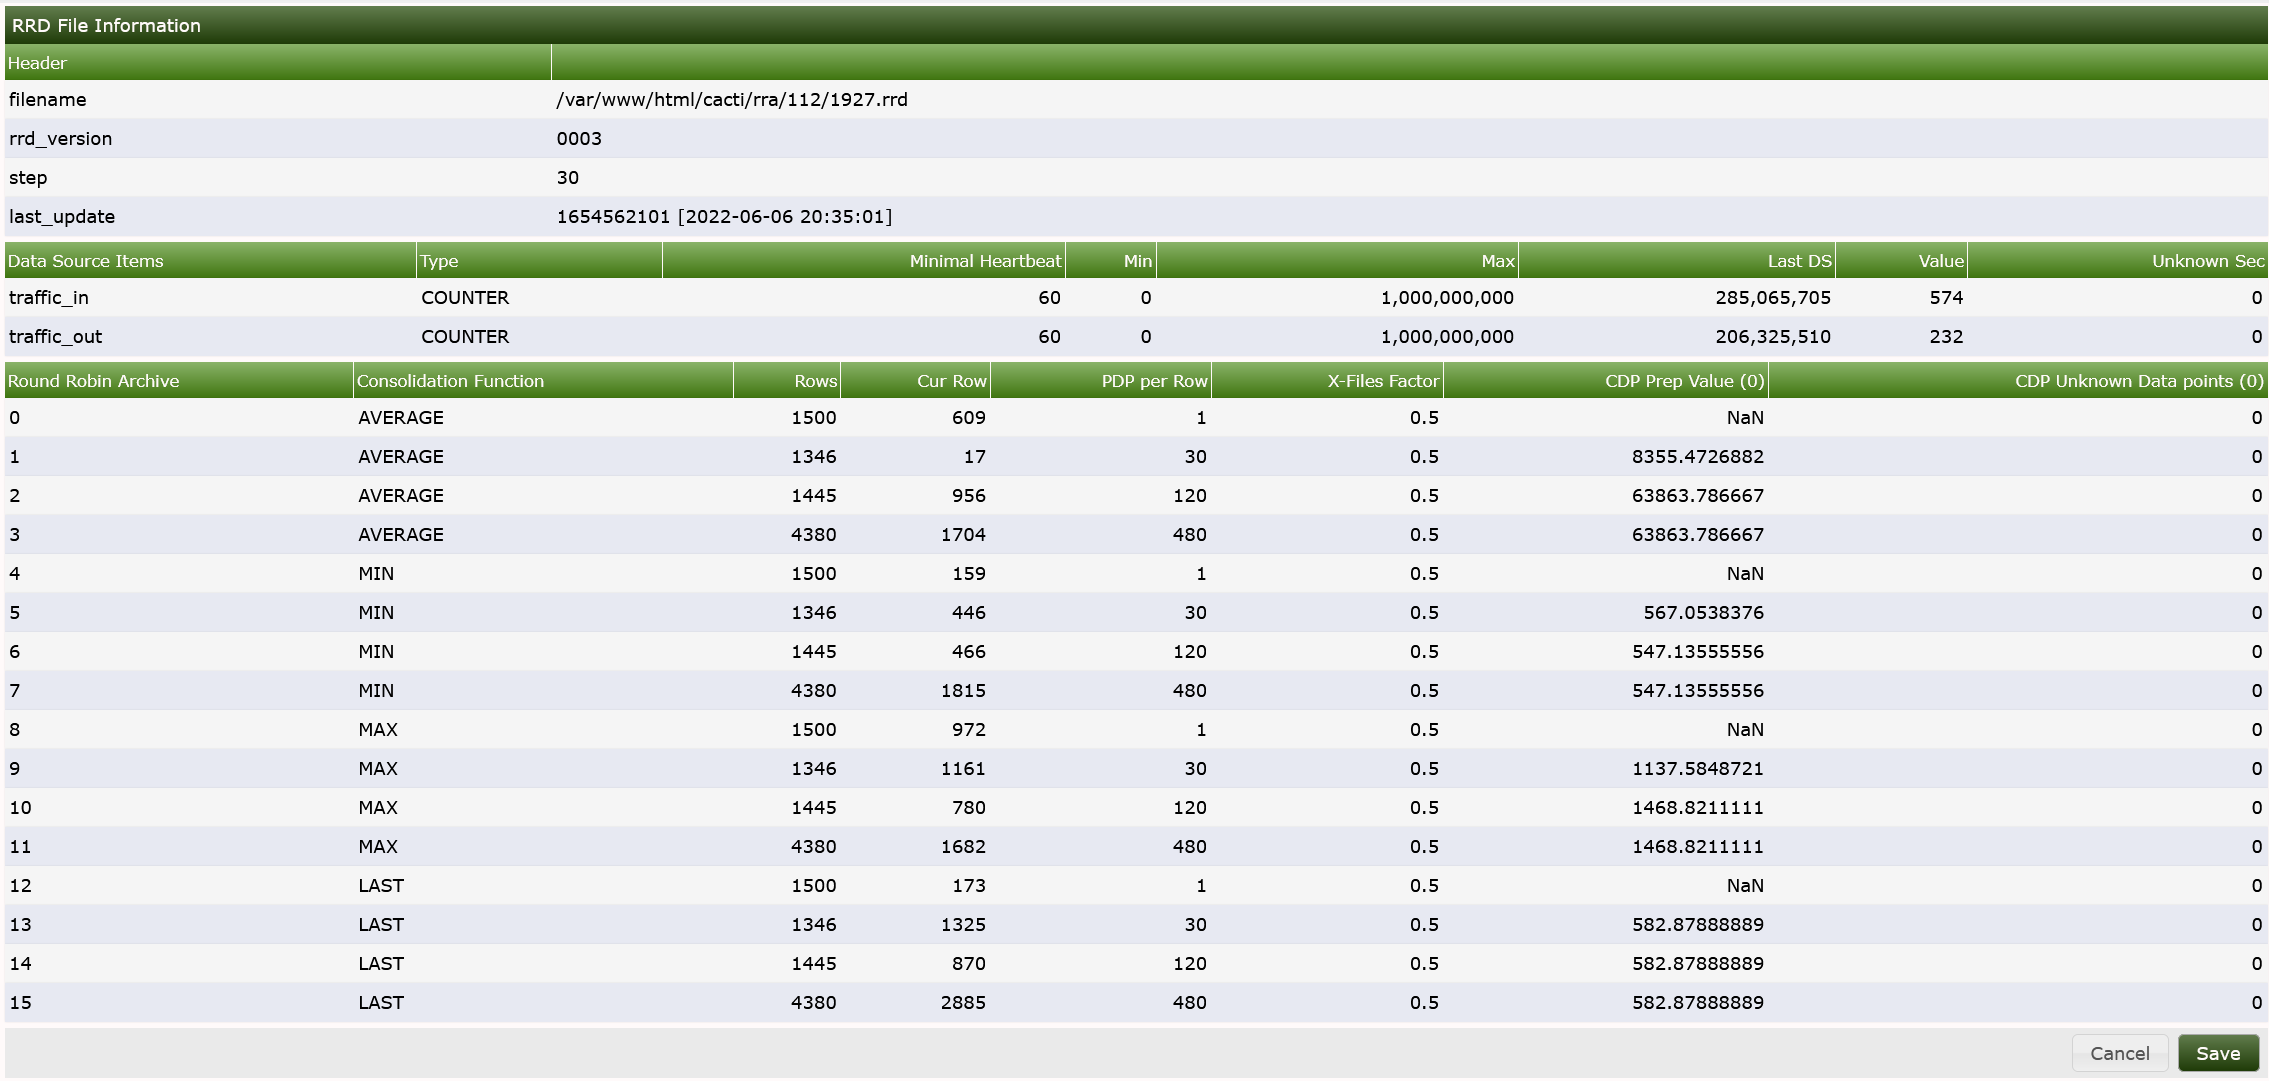Click the Round Robin Archive column header
The height and width of the screenshot is (1081, 2269).
179,381
